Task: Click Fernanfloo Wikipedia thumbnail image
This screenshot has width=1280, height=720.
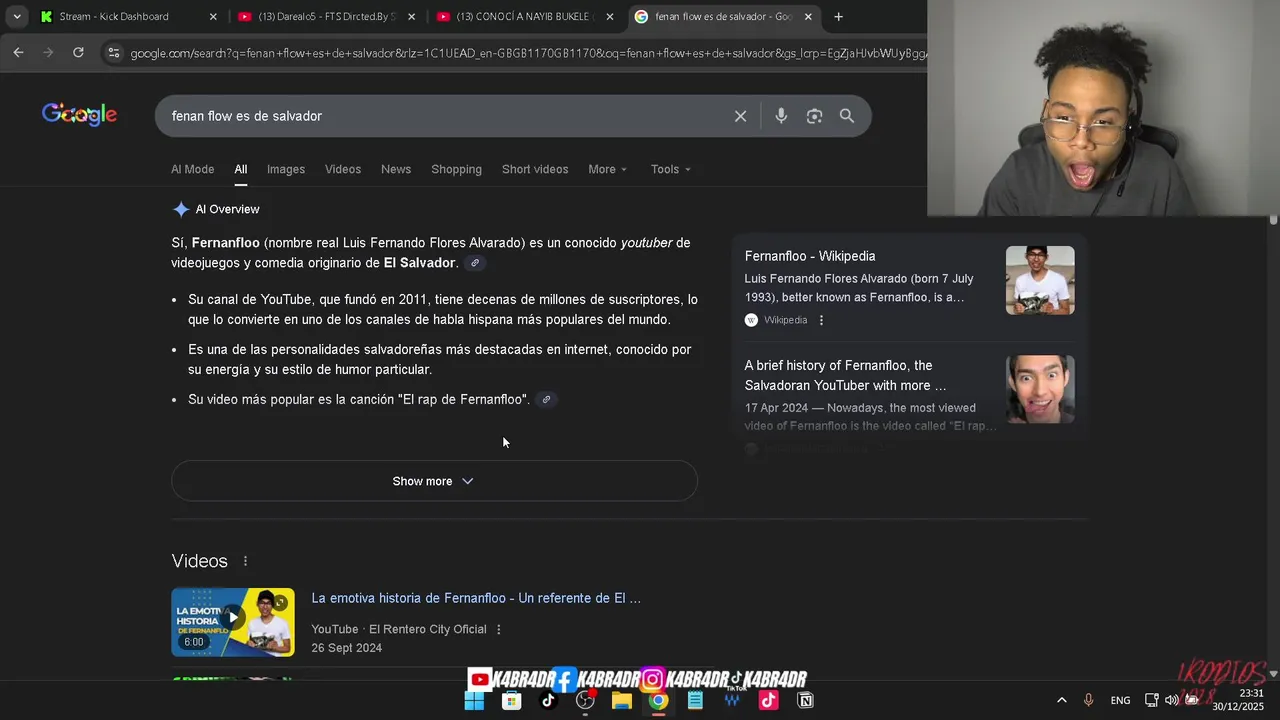Action: pos(1040,280)
